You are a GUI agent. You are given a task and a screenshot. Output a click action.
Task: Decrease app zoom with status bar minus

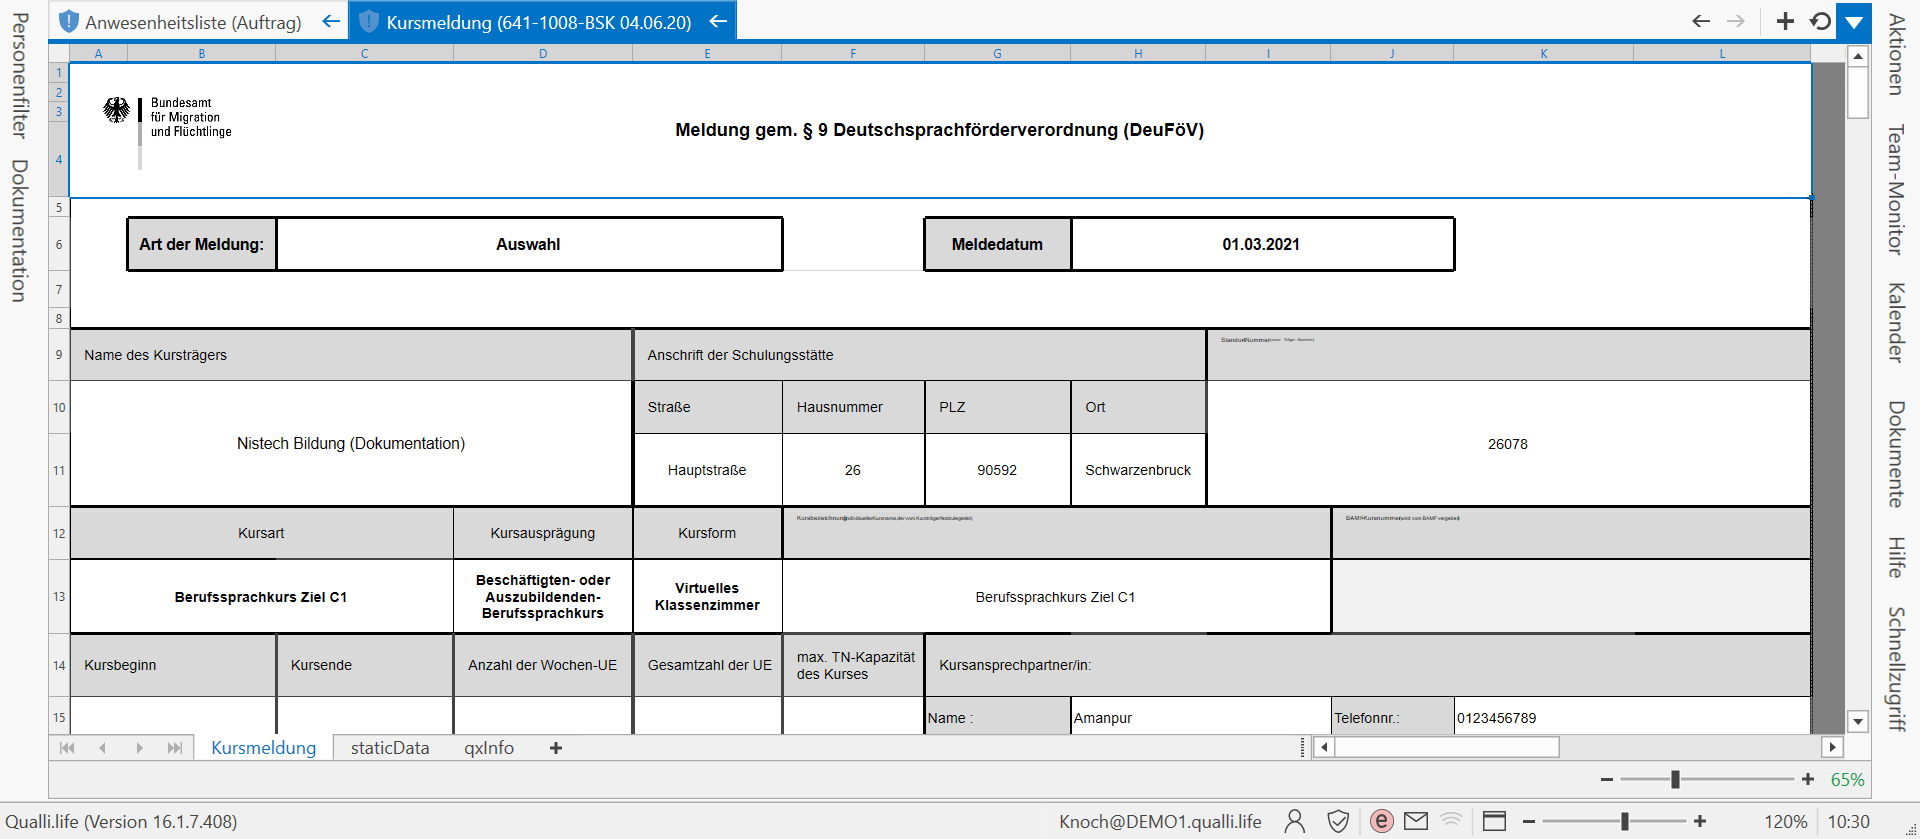click(x=1529, y=821)
